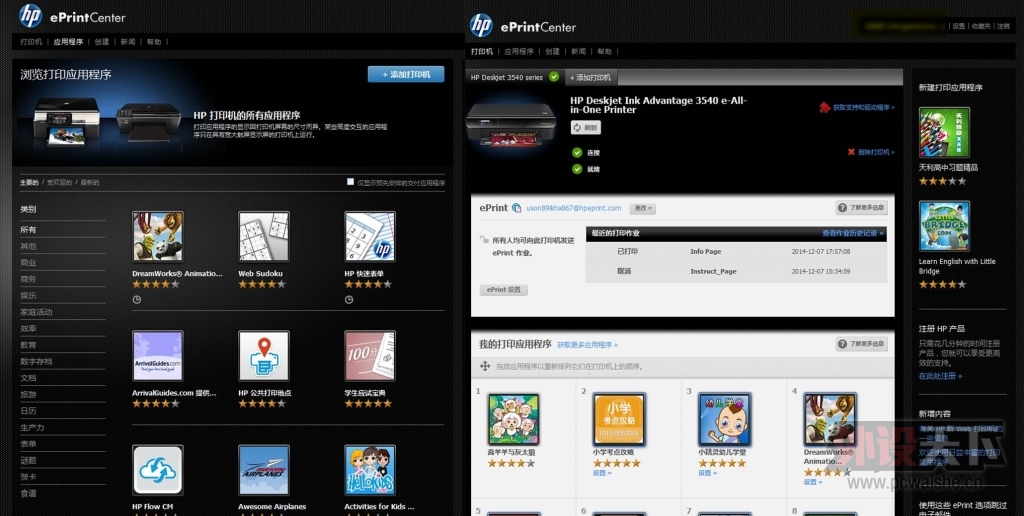This screenshot has height=516, width=1024.
Task: Open the Web Sudoku app icon
Action: coord(264,236)
